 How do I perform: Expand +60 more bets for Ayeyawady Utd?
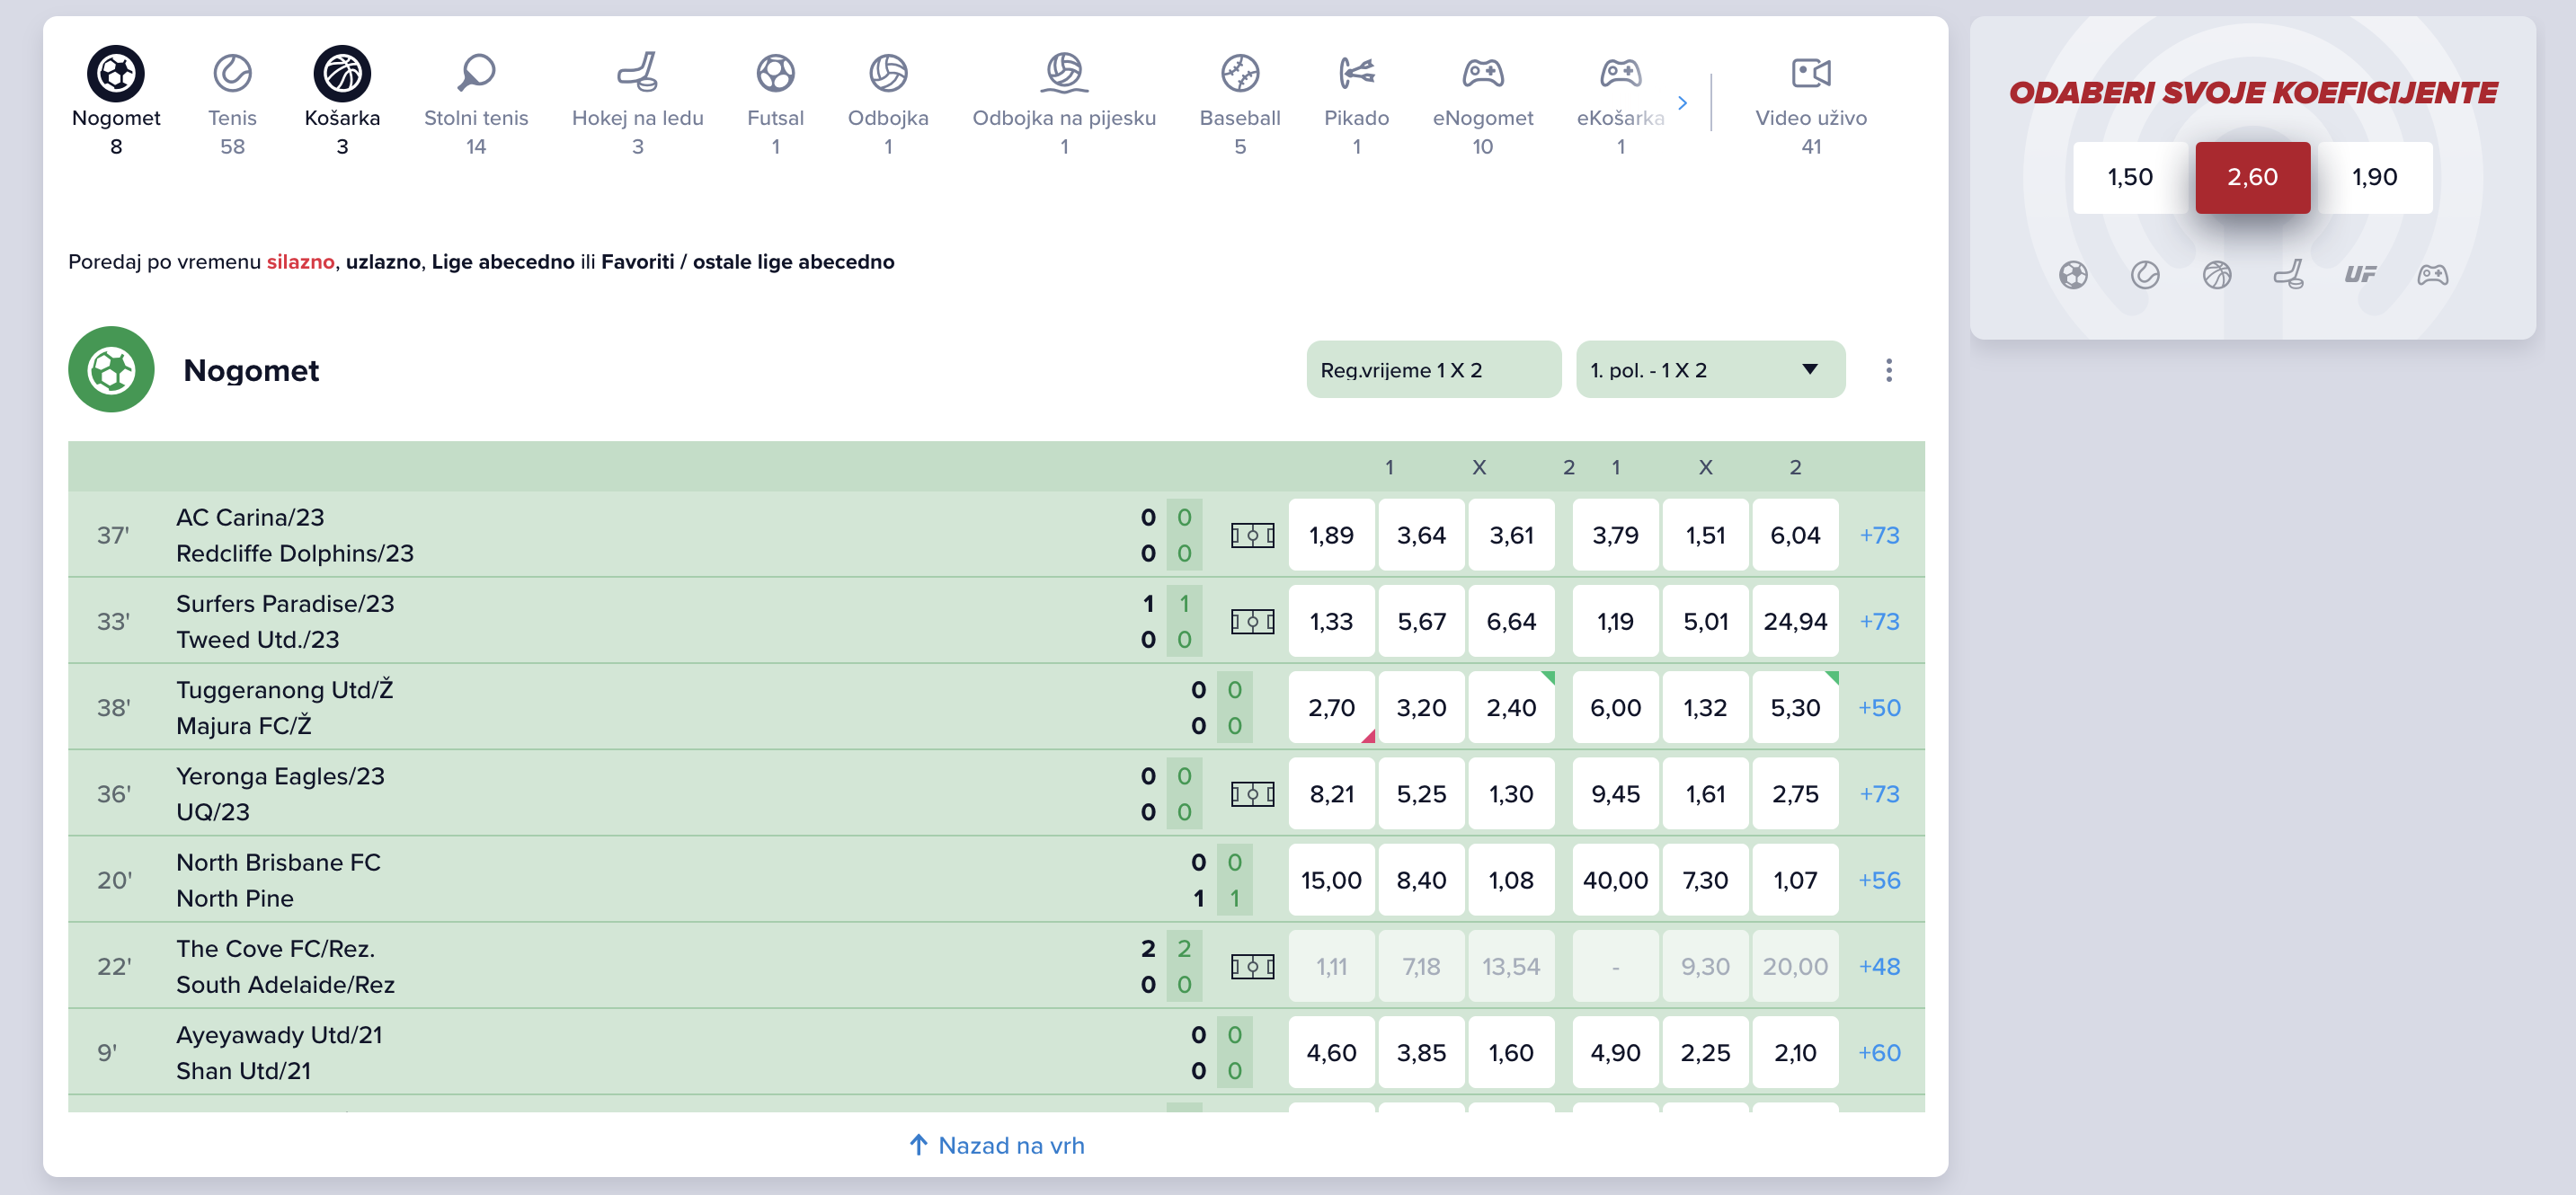pyautogui.click(x=1879, y=1053)
